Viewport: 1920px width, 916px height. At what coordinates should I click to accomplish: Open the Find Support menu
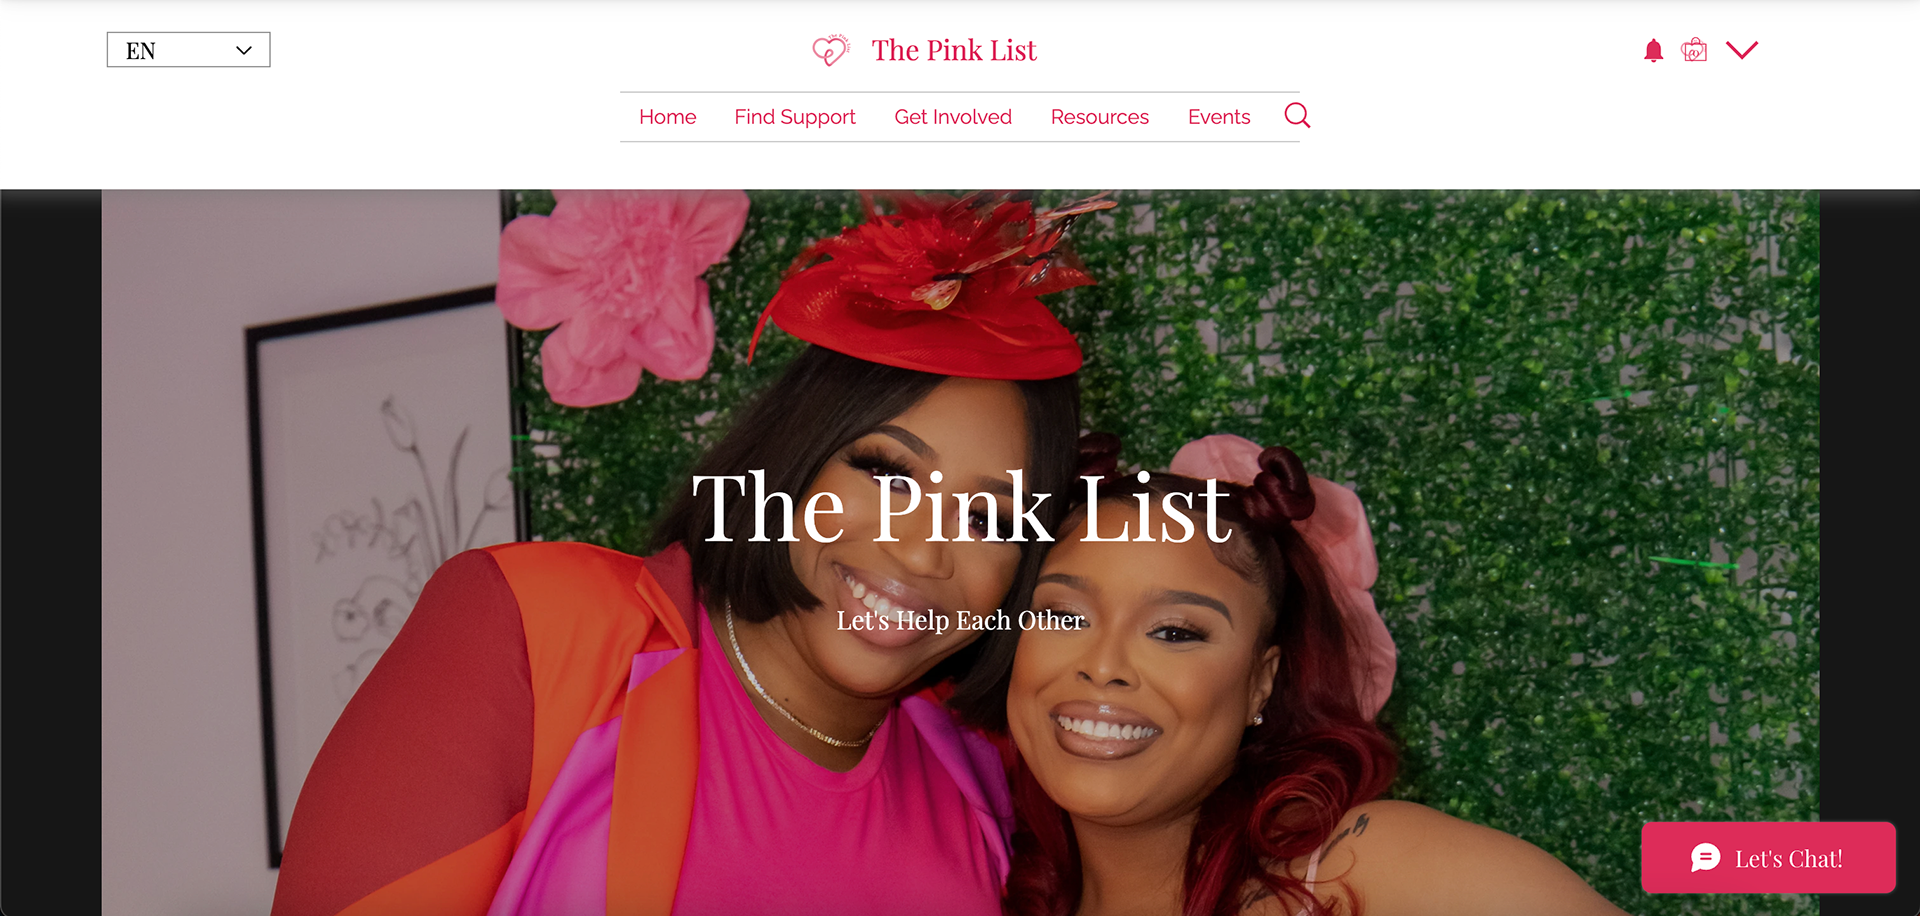point(795,117)
